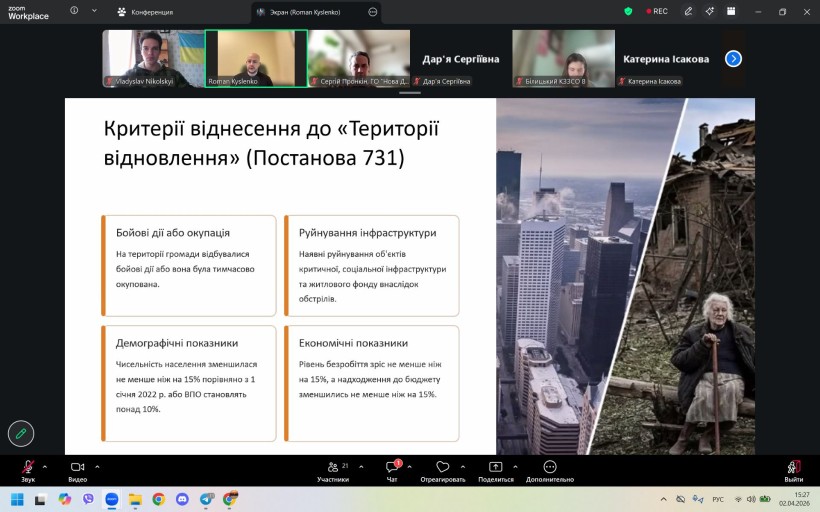Select Сергій Пронкін video thumbnail
The width and height of the screenshot is (820, 512).
click(x=359, y=58)
